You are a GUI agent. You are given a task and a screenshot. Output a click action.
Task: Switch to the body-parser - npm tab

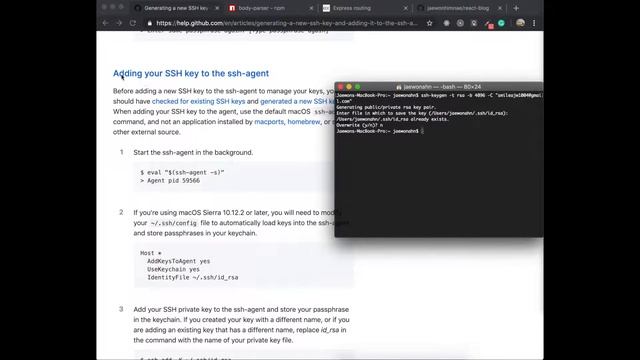tap(271, 8)
